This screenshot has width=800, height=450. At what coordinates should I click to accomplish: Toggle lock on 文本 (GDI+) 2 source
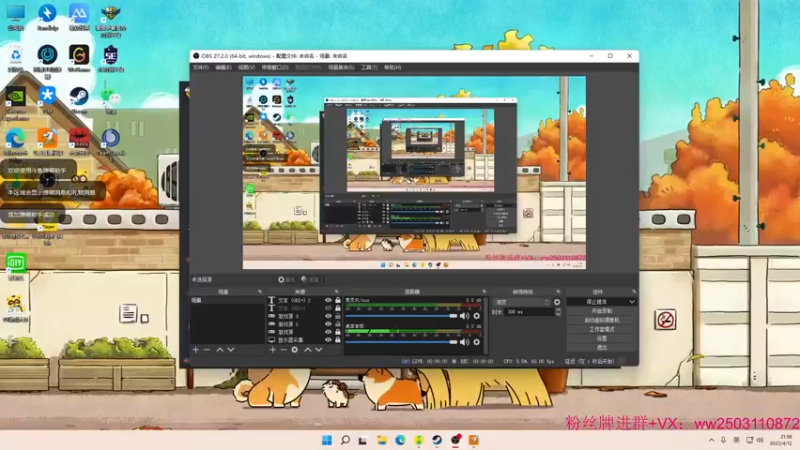pyautogui.click(x=338, y=301)
